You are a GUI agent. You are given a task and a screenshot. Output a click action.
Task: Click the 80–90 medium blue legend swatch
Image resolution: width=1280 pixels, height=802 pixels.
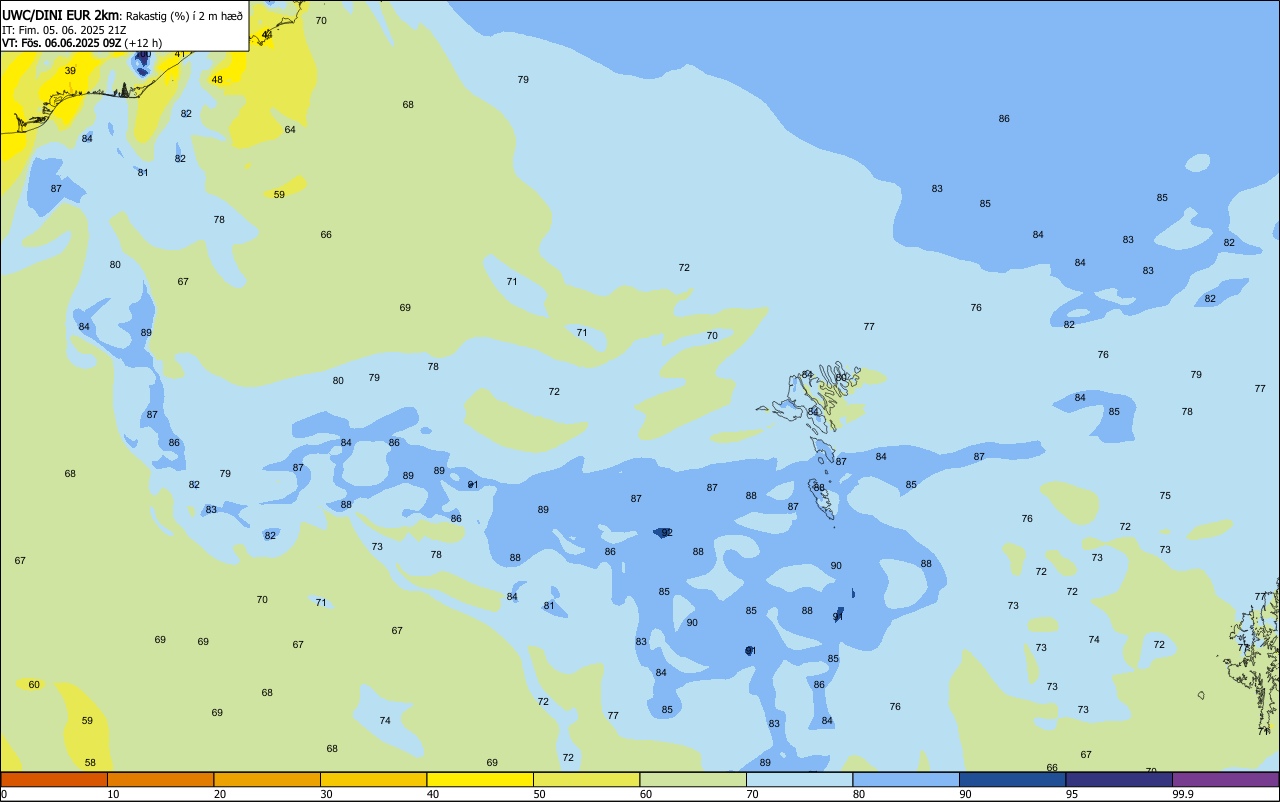click(906, 779)
